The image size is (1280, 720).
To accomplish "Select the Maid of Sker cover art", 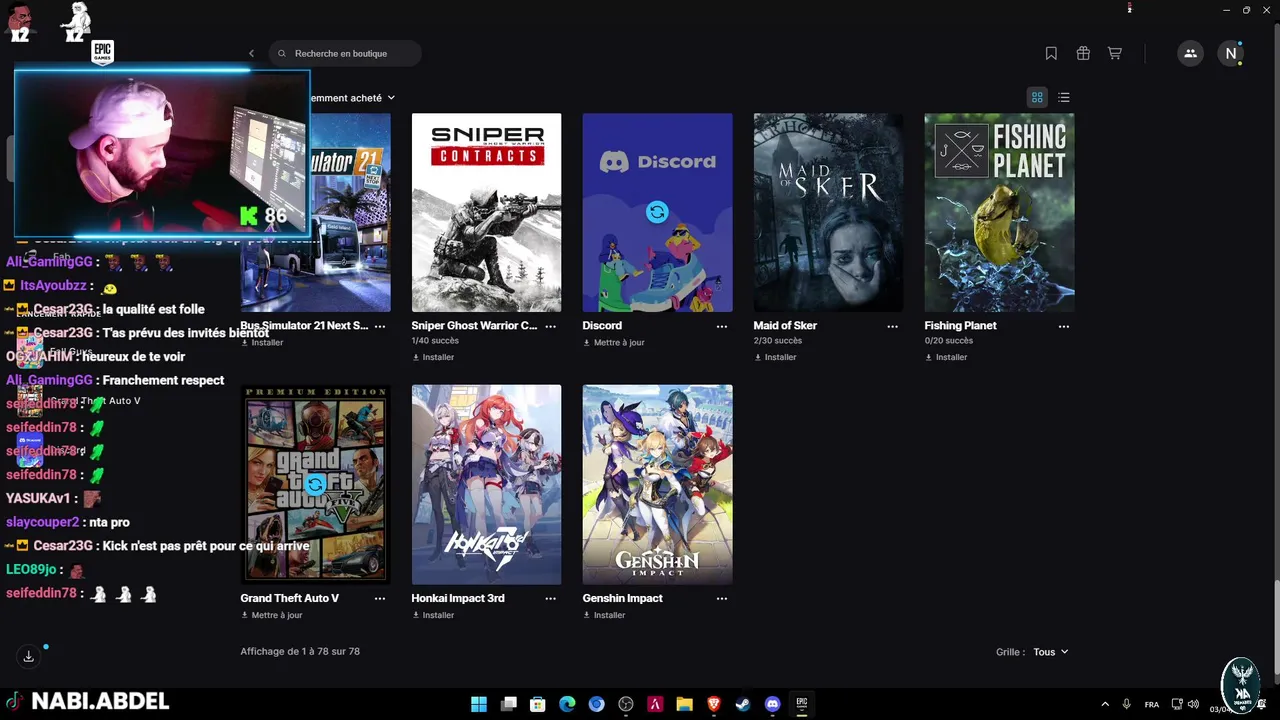I will coord(828,212).
